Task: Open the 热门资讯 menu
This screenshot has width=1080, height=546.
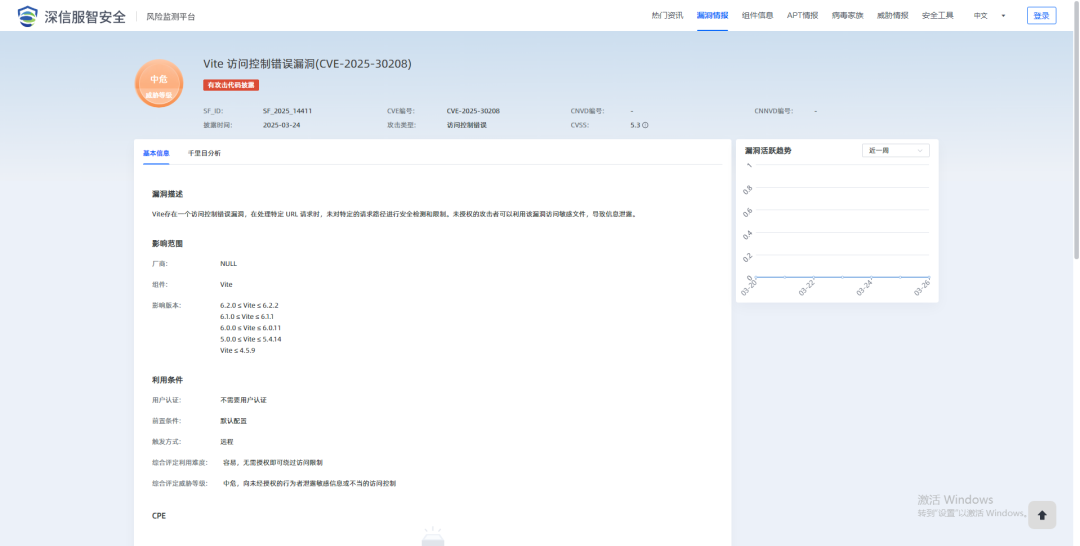Action: coord(667,15)
